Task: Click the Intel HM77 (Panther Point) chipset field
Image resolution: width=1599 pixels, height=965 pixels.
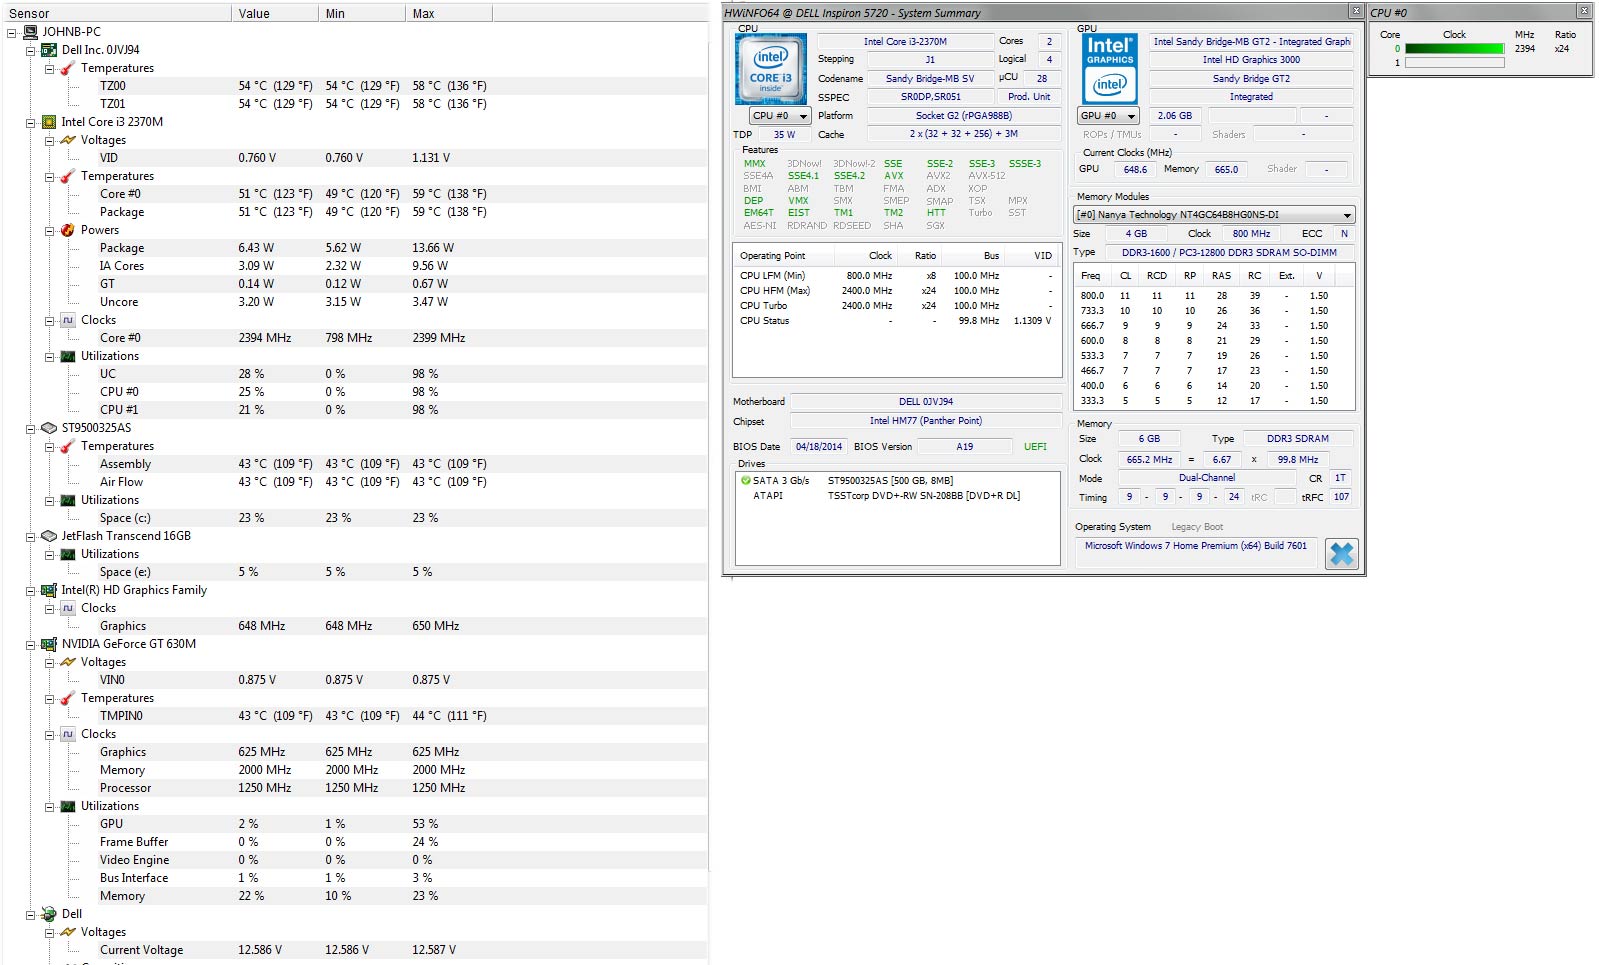Action: click(x=926, y=421)
